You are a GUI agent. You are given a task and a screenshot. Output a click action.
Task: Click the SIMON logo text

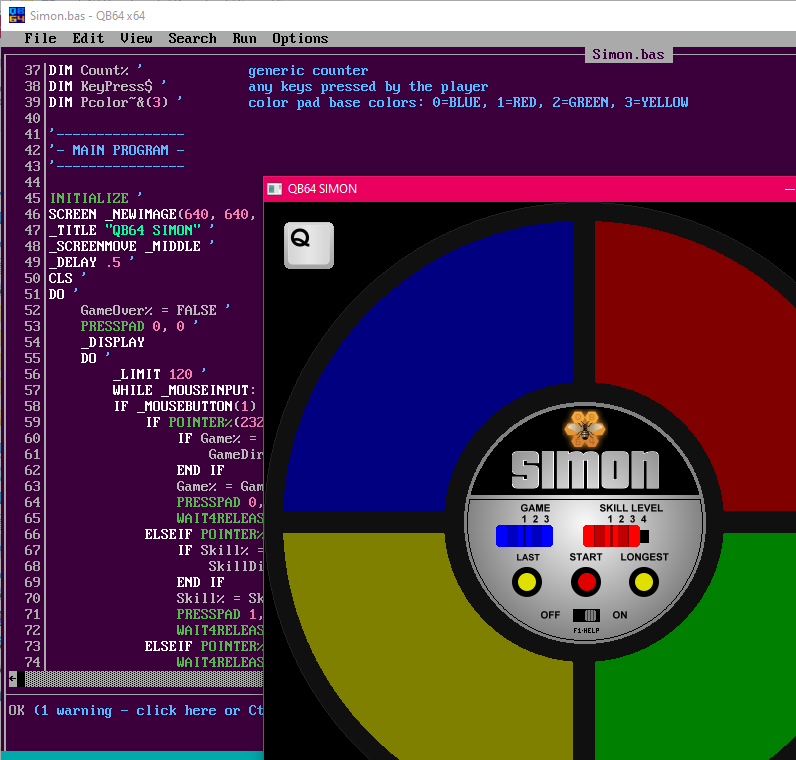tap(585, 469)
